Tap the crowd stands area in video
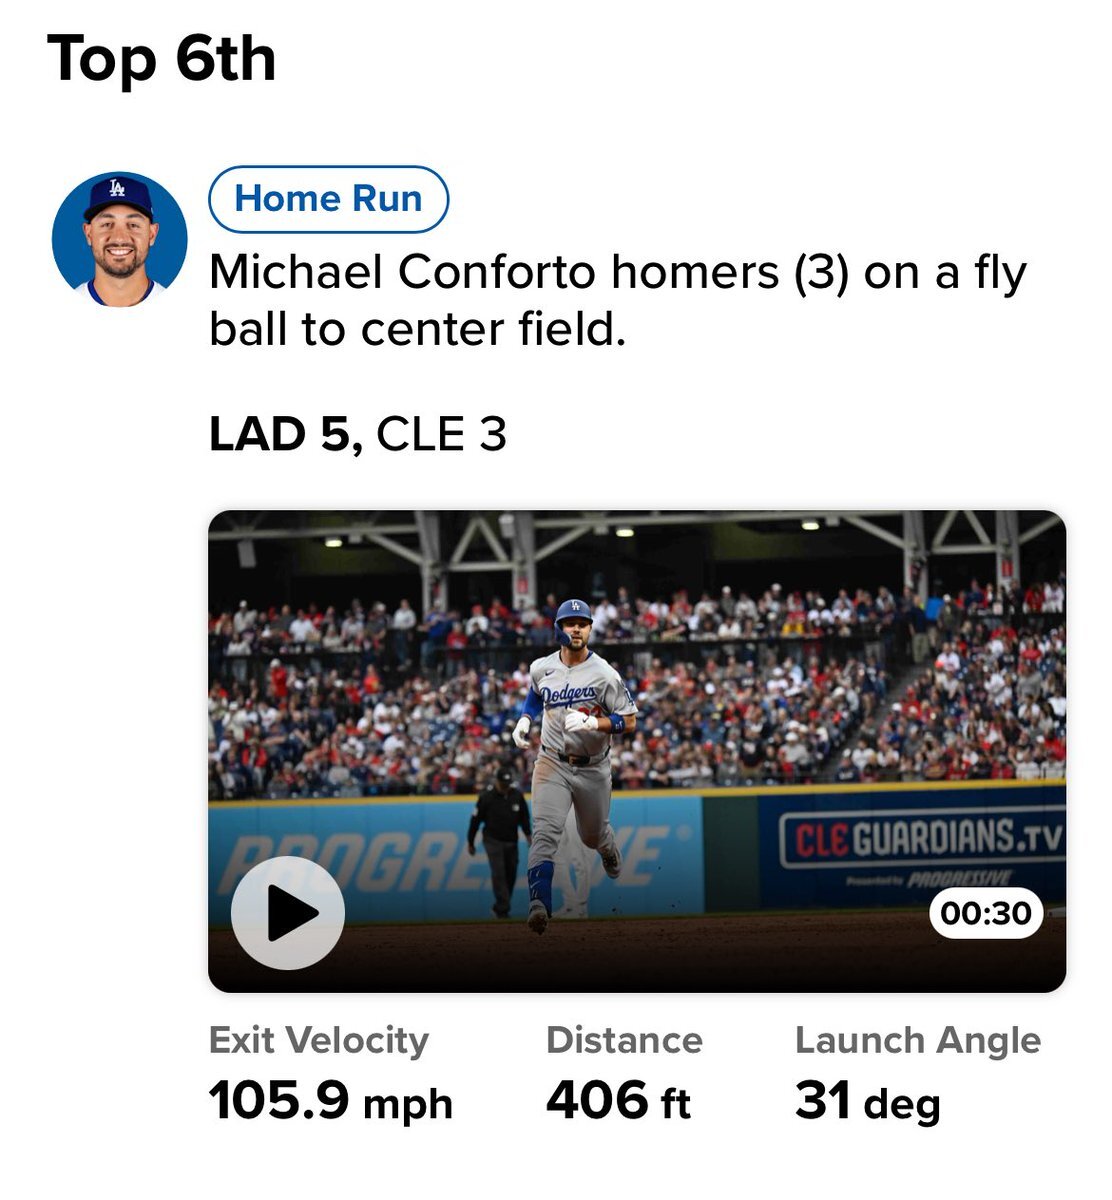This screenshot has width=1112, height=1200. pos(637,690)
